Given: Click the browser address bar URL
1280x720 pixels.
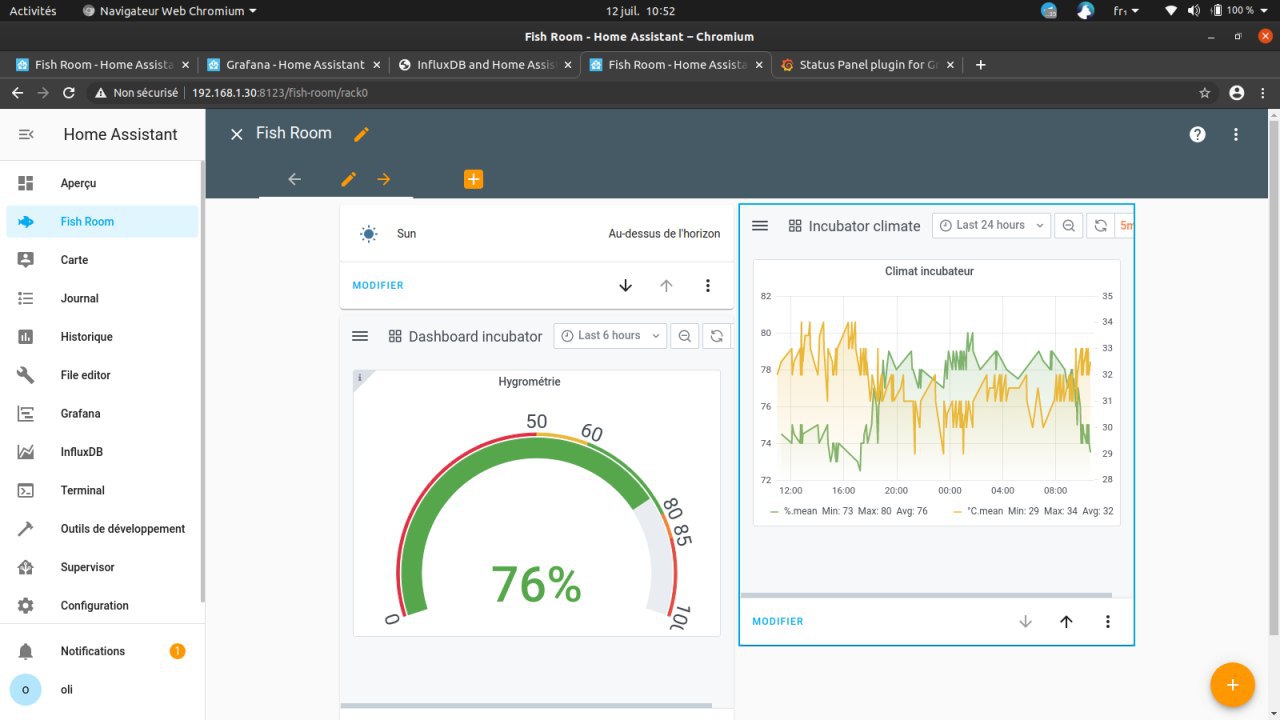Looking at the screenshot, I should pos(280,93).
